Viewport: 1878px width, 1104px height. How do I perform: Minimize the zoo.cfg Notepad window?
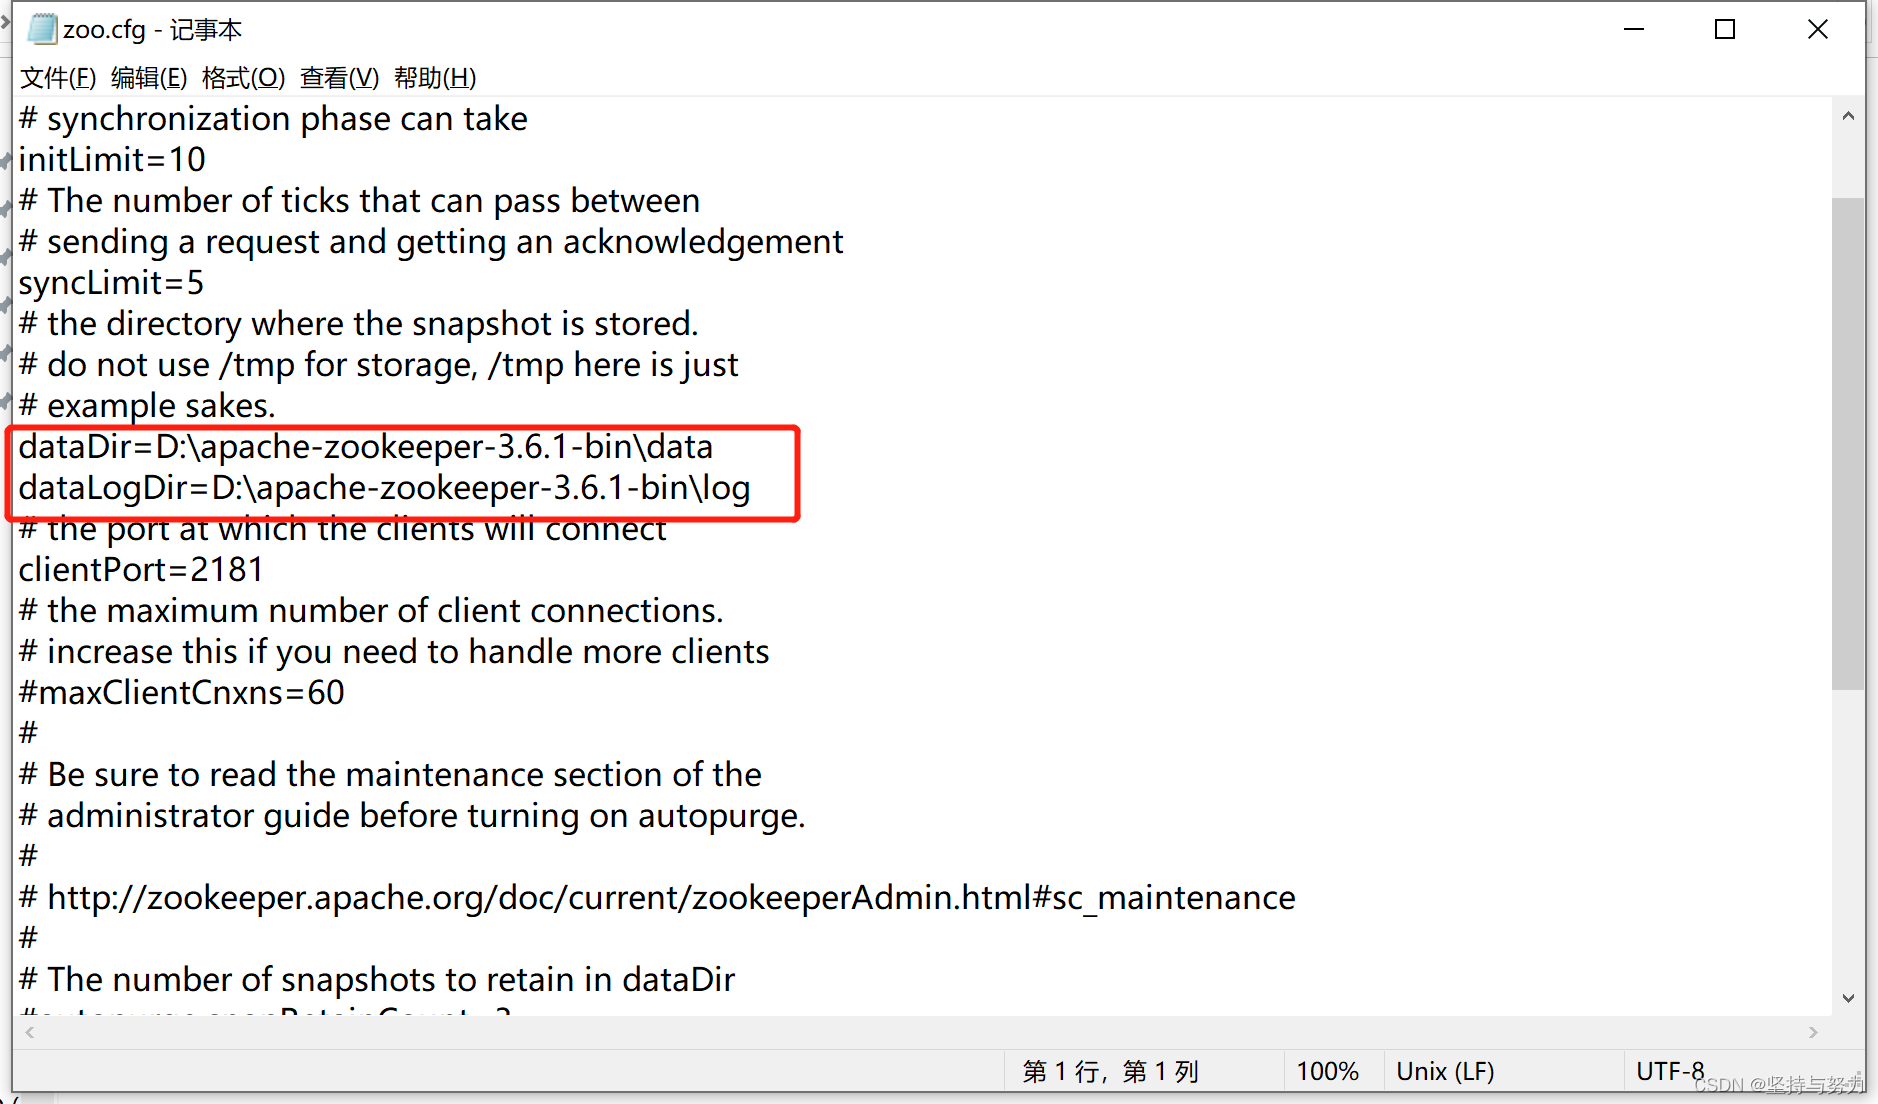click(x=1634, y=29)
